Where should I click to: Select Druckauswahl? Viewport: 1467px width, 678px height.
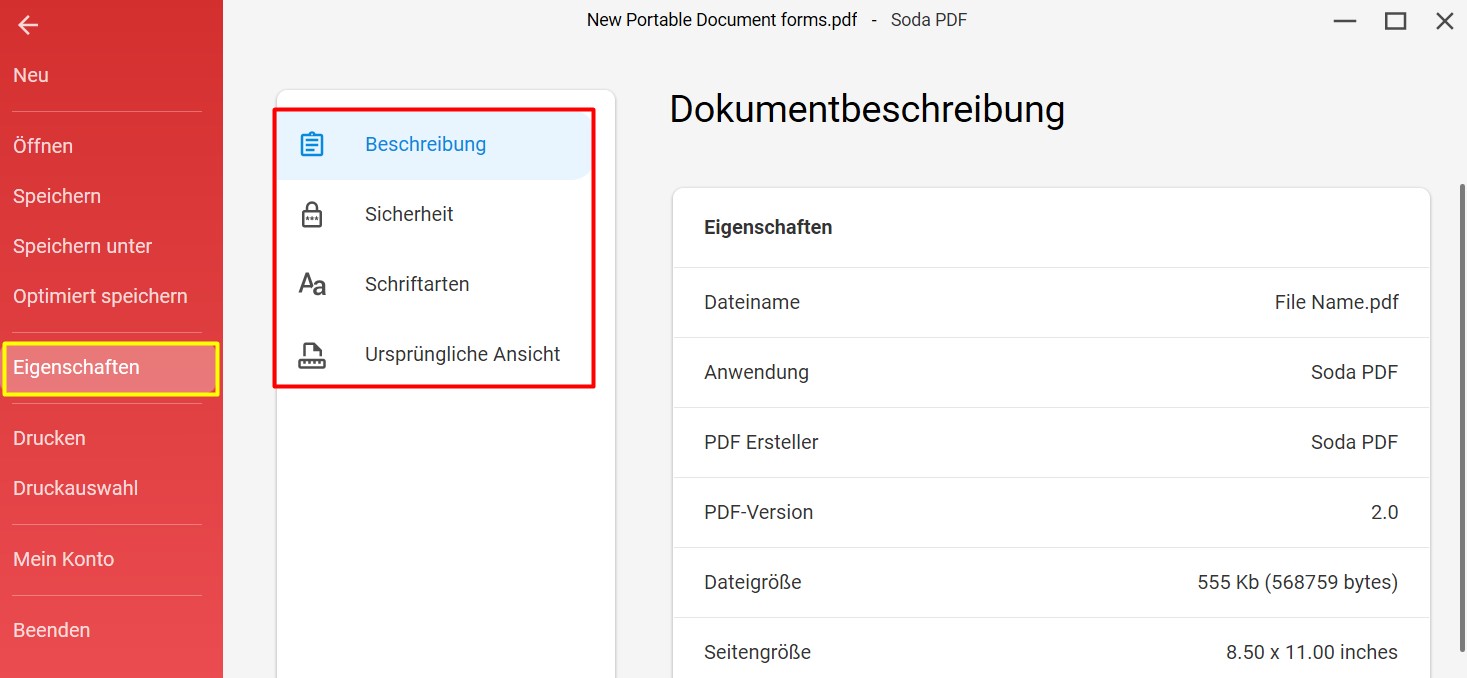(x=75, y=488)
